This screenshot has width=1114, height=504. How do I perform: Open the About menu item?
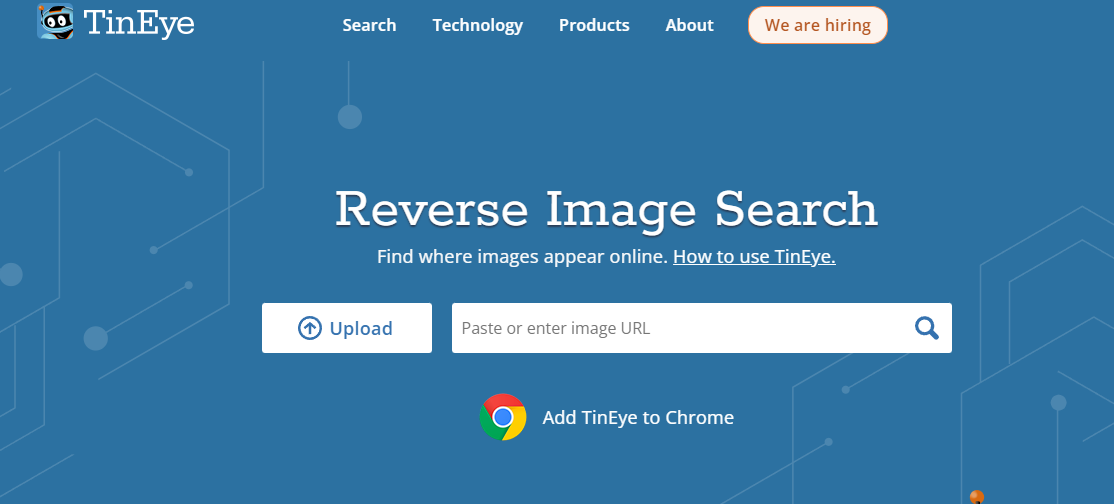click(x=690, y=26)
